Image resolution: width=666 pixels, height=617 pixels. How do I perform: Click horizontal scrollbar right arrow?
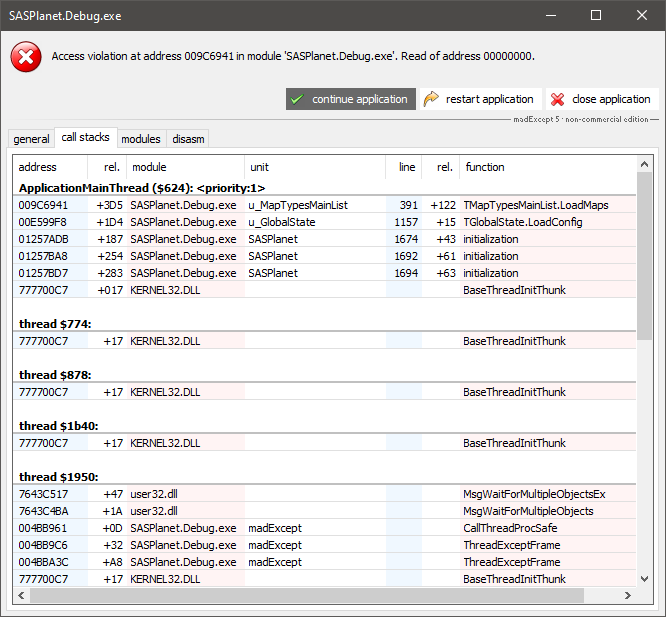click(x=628, y=596)
